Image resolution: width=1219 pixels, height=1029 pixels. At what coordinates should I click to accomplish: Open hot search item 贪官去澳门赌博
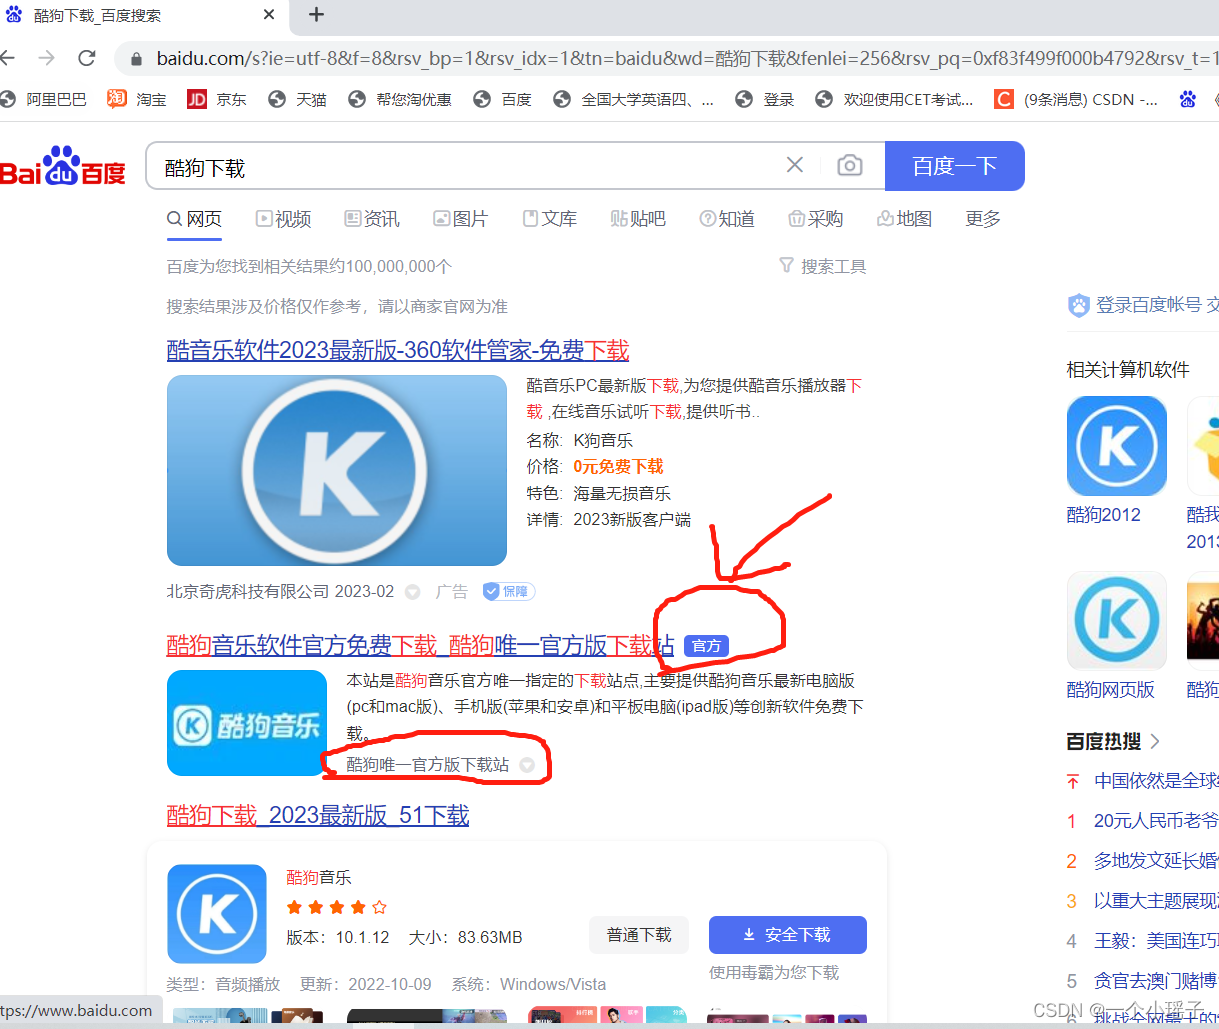tap(1156, 980)
